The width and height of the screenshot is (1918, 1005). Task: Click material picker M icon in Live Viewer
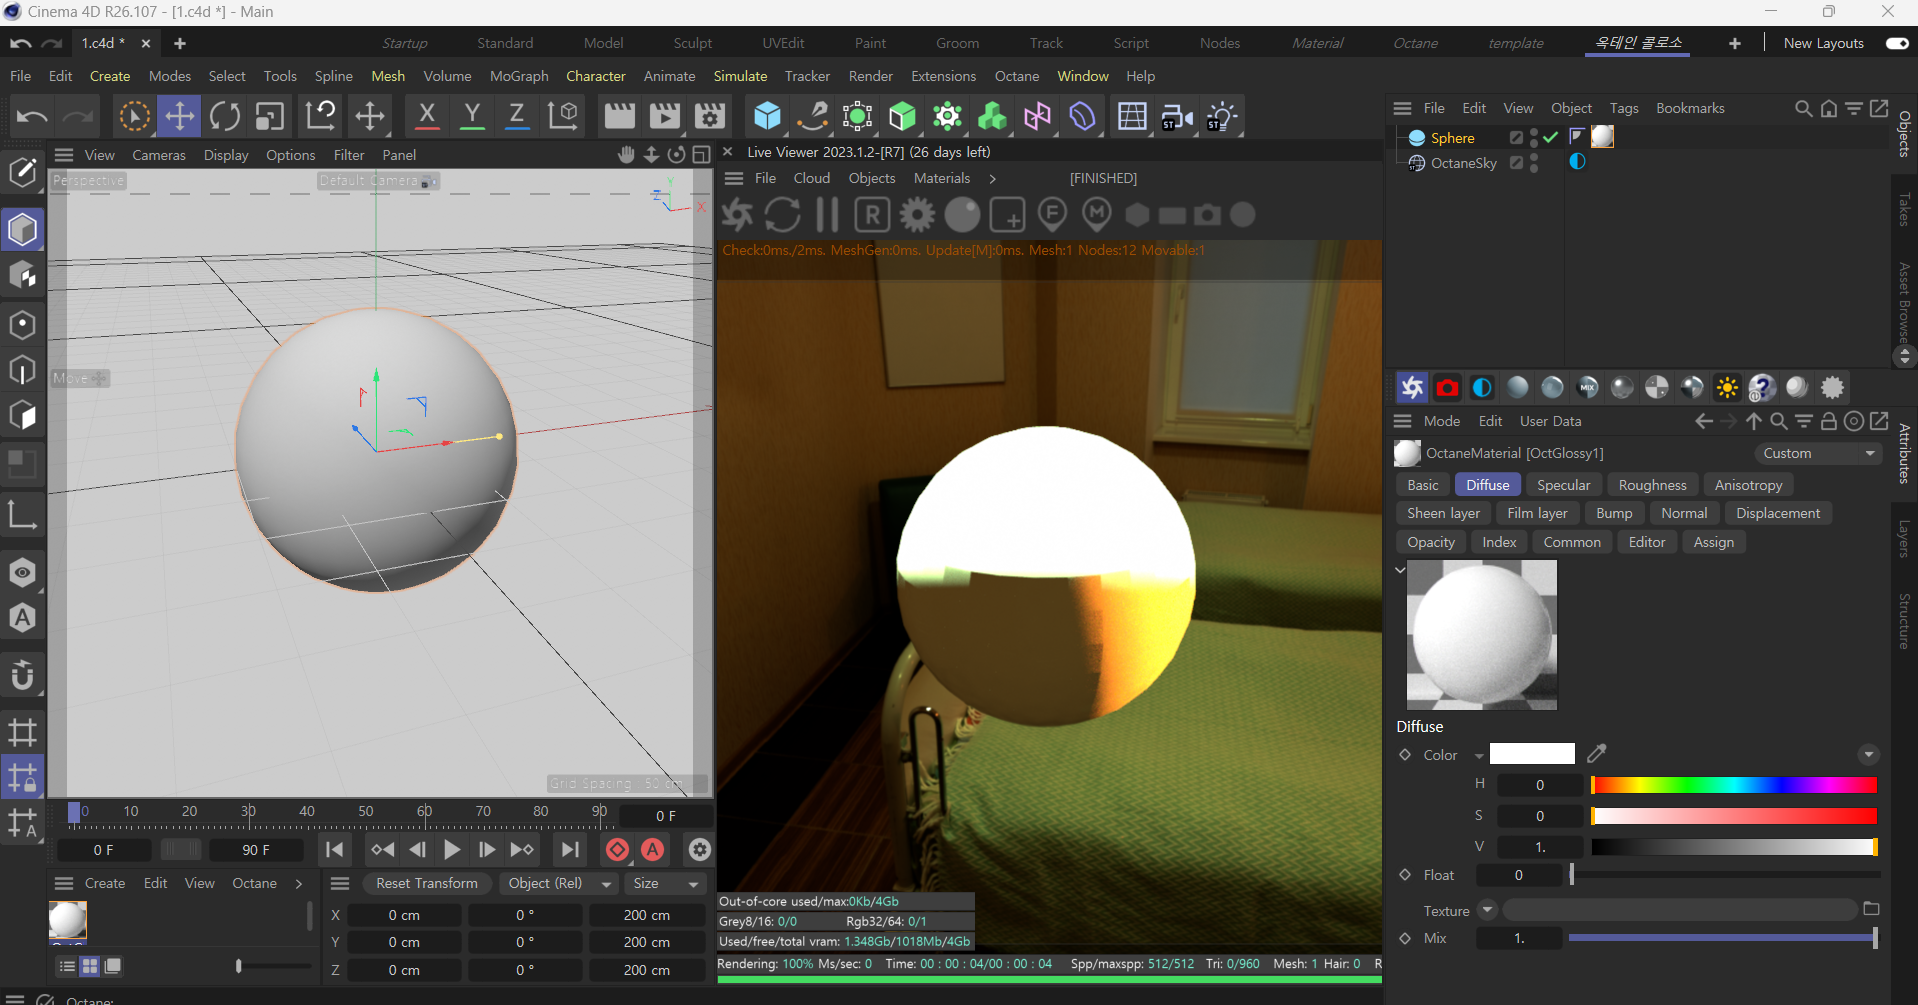coord(1097,214)
